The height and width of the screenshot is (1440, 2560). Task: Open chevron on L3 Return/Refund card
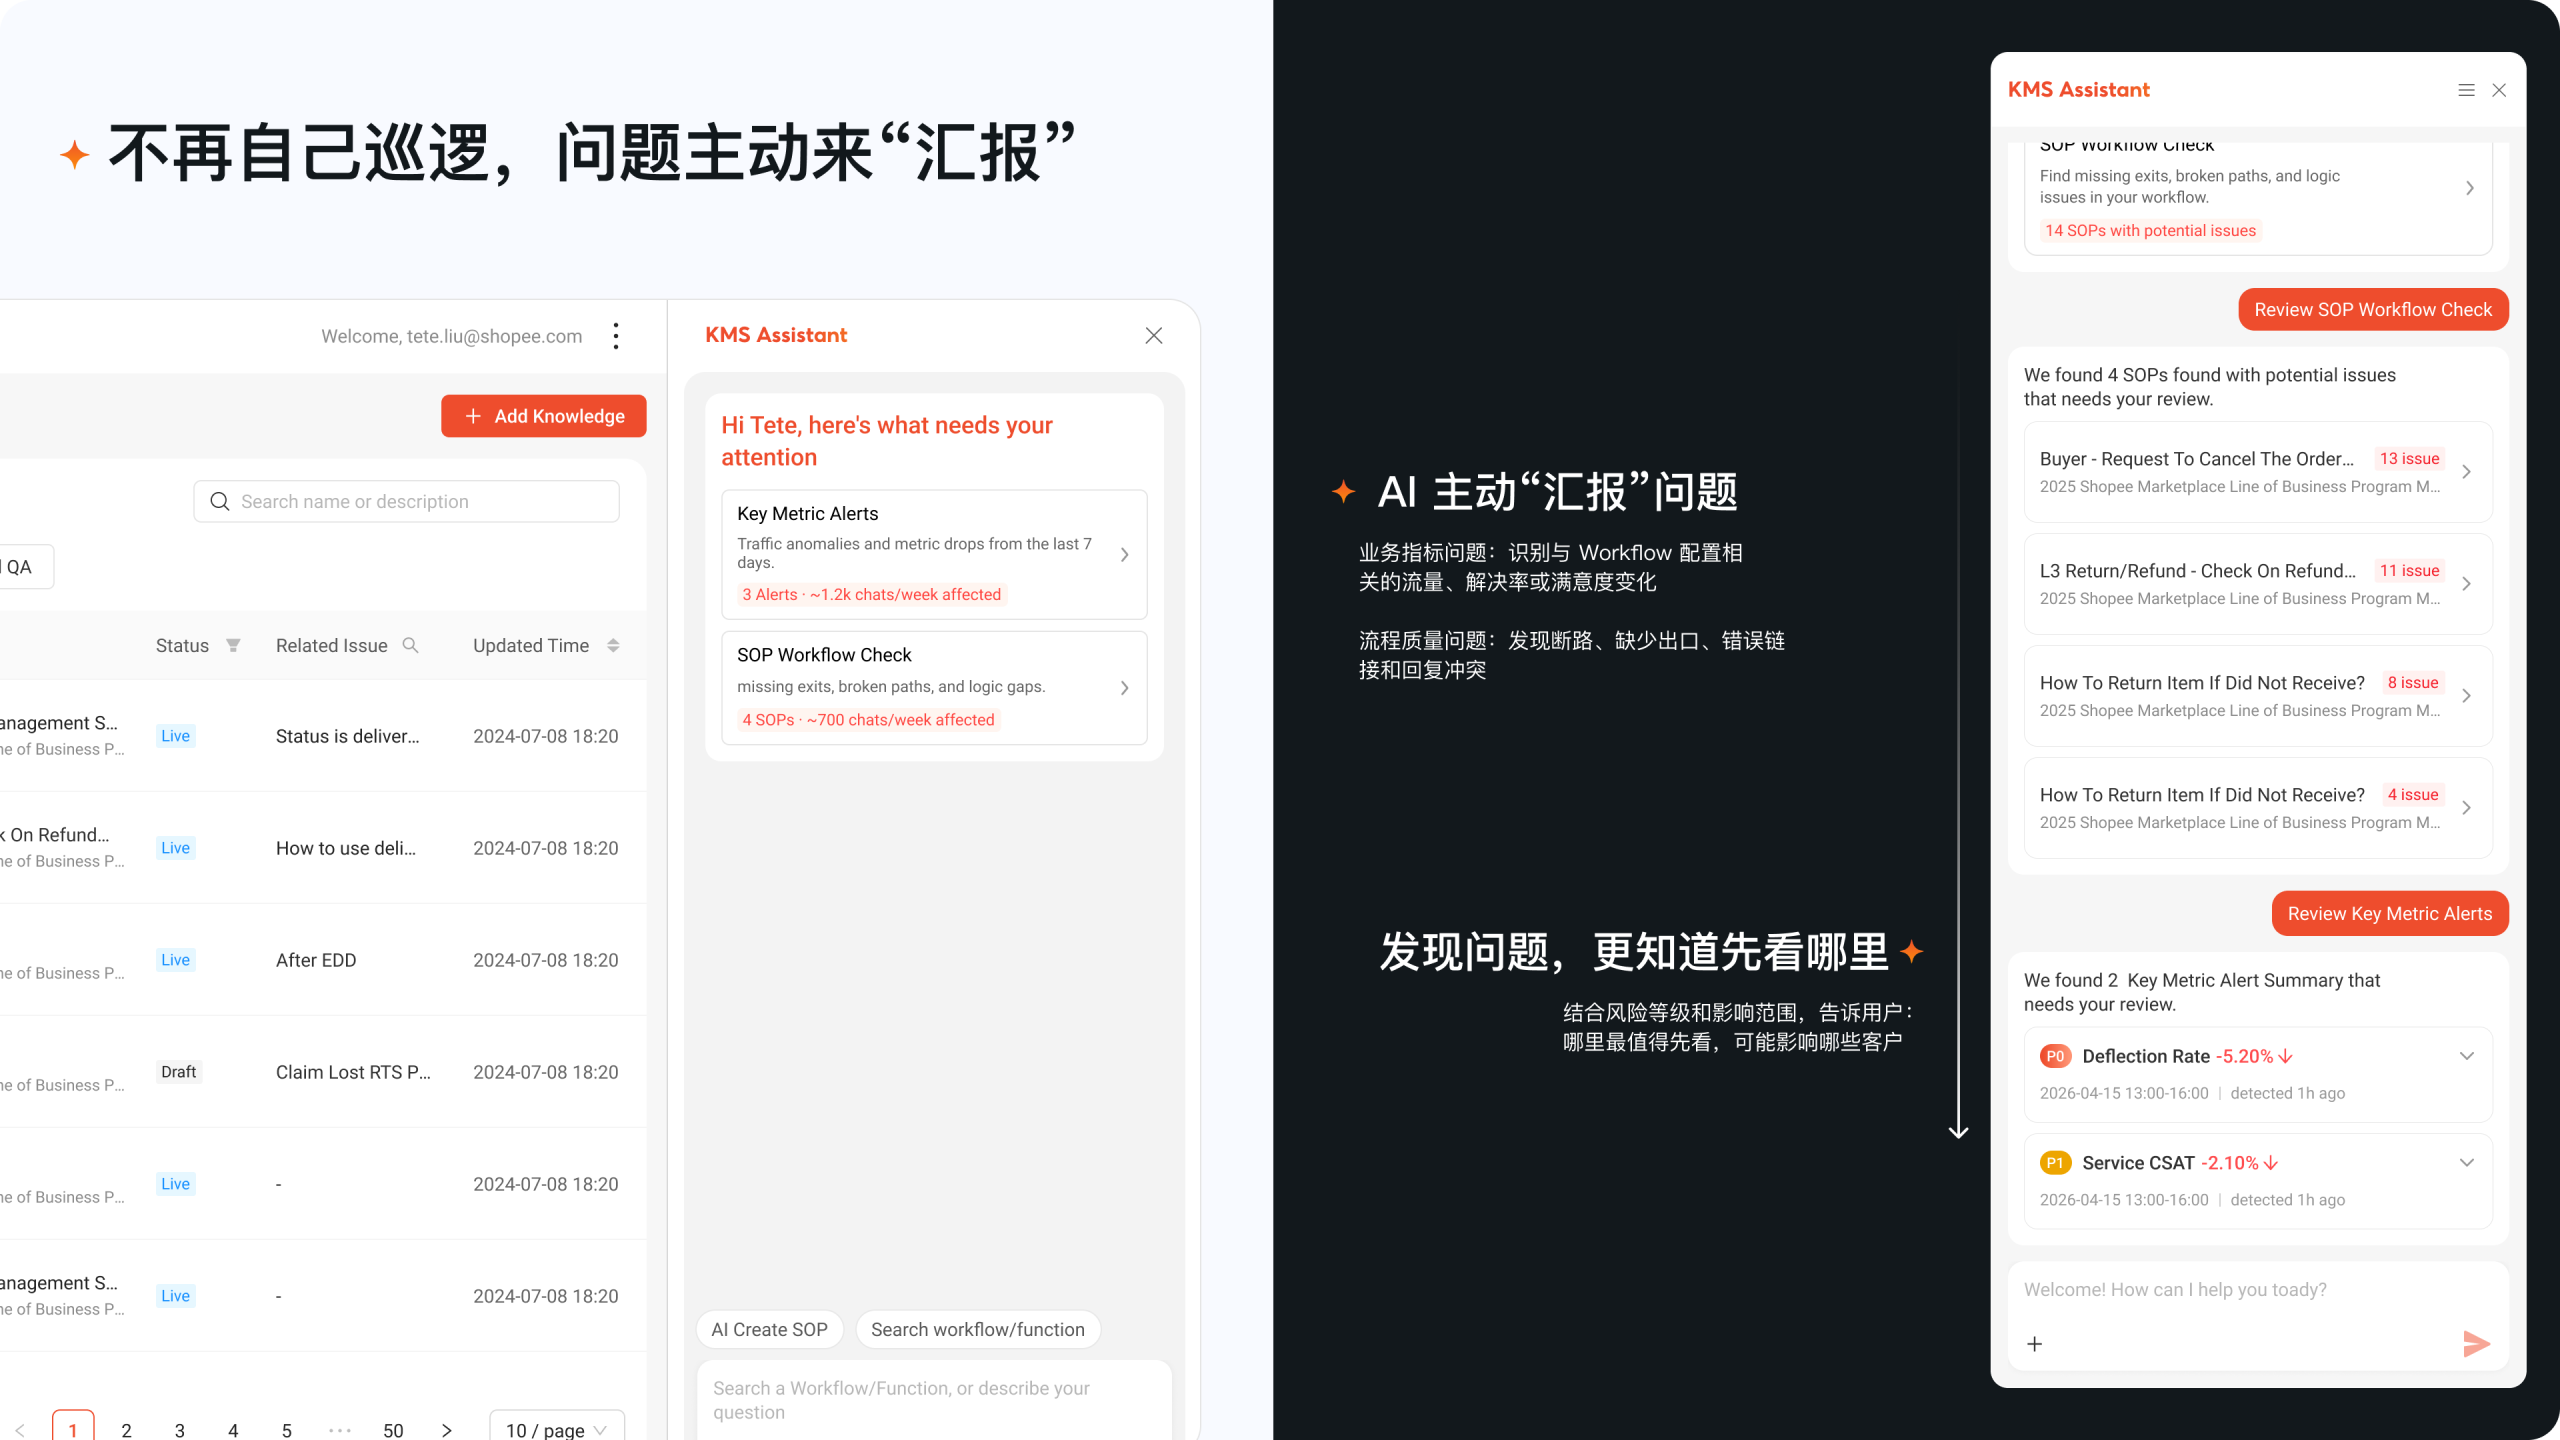click(x=2467, y=584)
